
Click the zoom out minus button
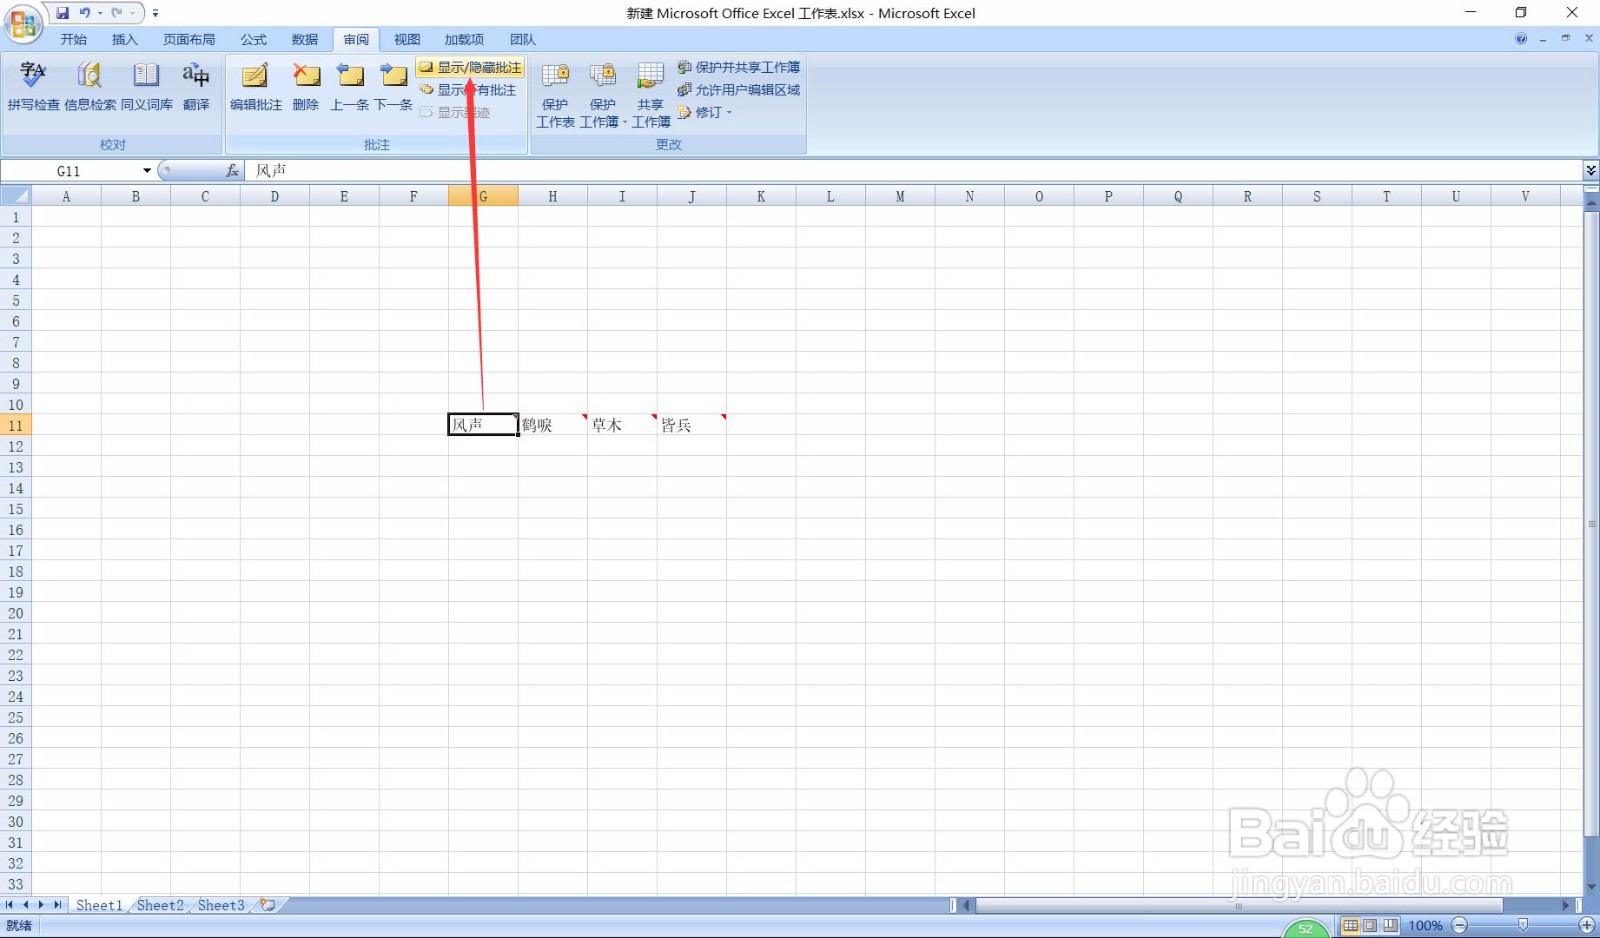coord(1460,926)
